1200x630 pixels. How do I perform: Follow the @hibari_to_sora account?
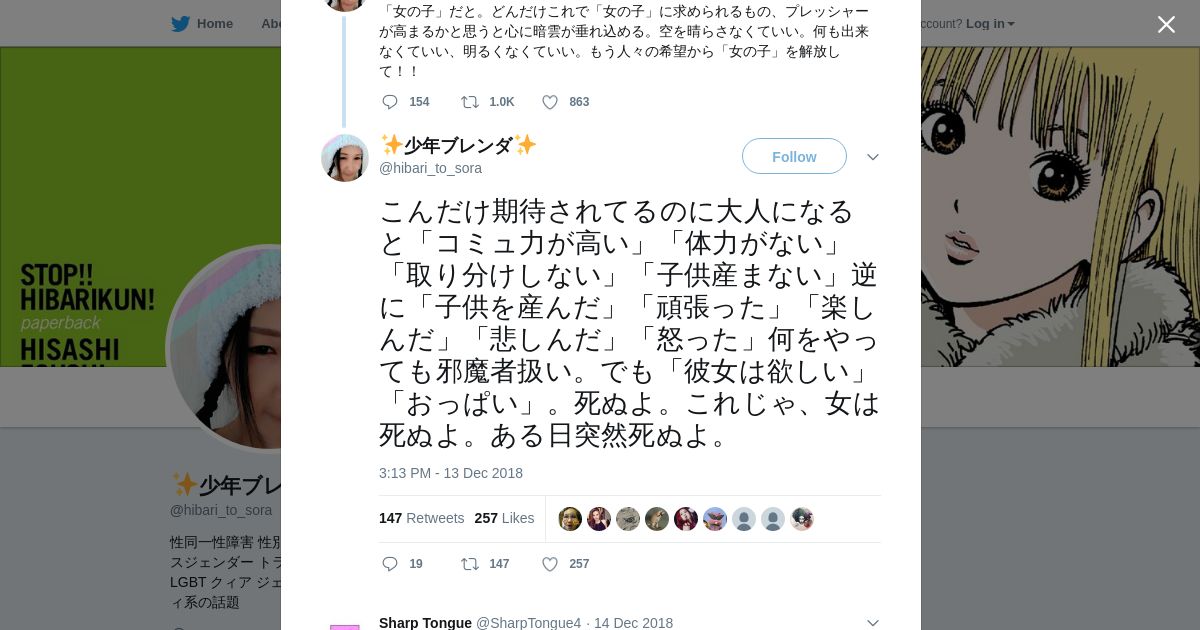794,157
